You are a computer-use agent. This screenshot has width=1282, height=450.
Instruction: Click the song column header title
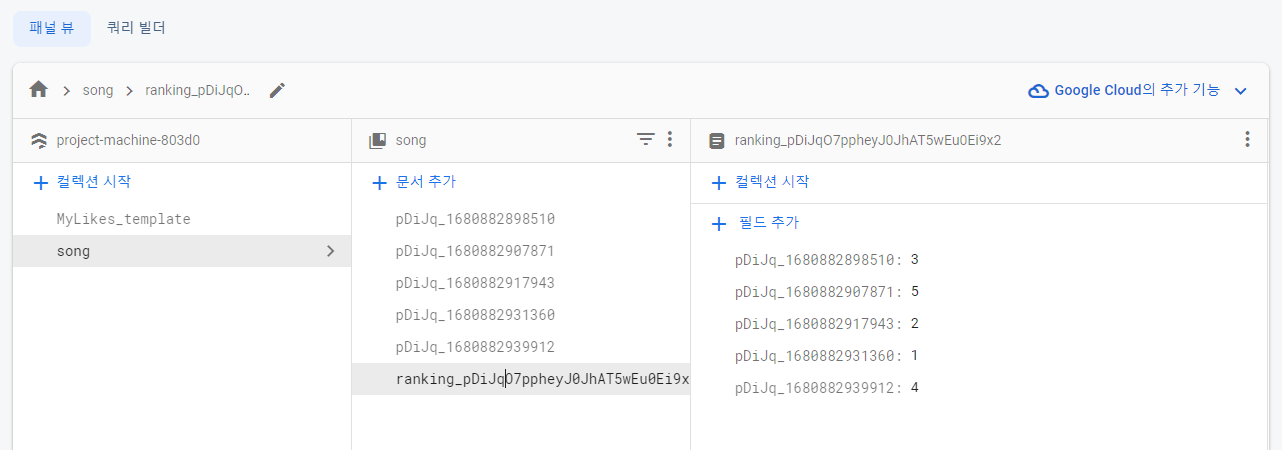point(411,141)
